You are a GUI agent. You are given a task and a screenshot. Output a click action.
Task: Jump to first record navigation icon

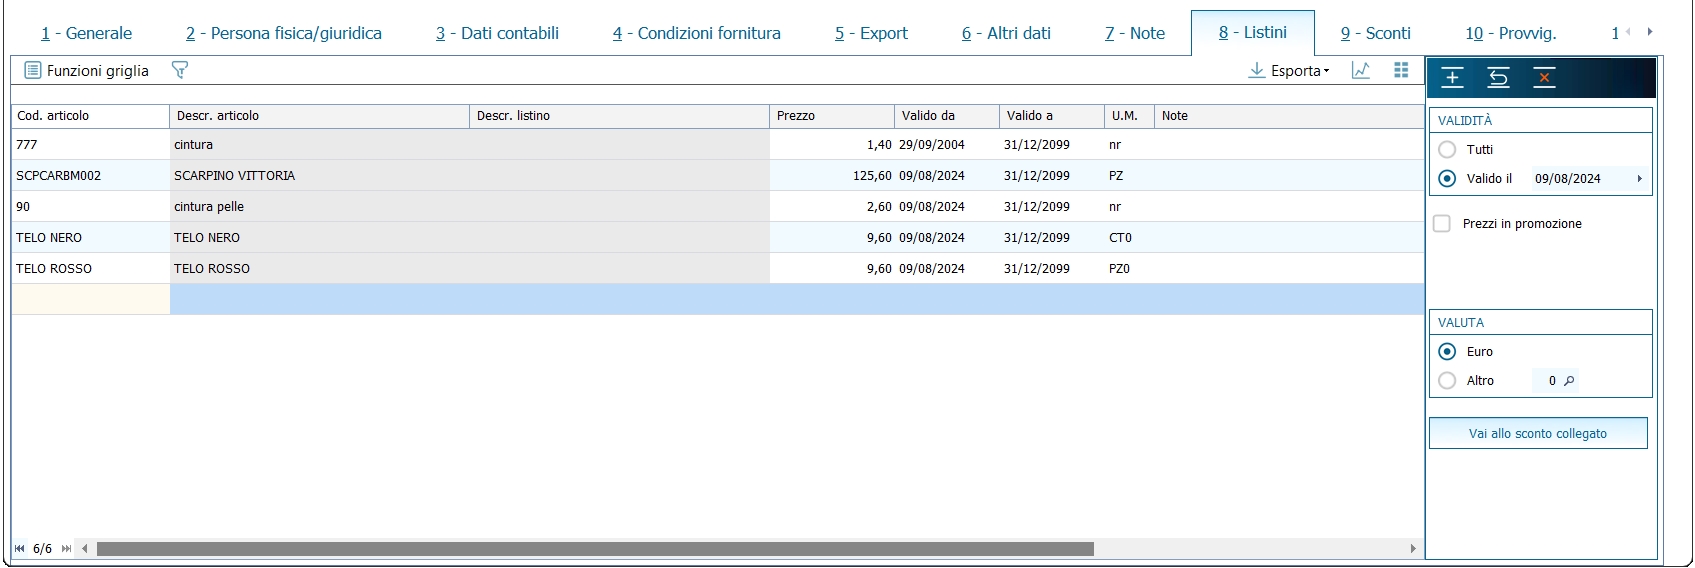[20, 549]
